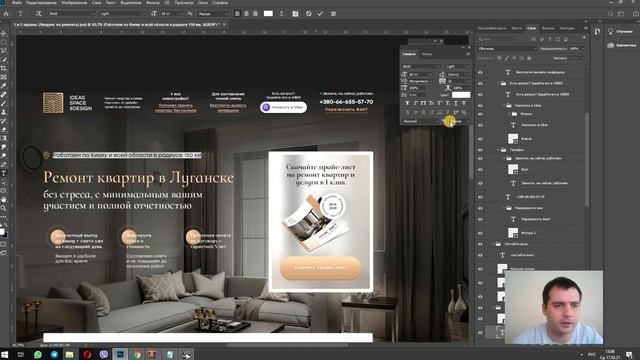The image size is (640, 360).
Task: Cancel the current text edits
Action: click(x=309, y=13)
